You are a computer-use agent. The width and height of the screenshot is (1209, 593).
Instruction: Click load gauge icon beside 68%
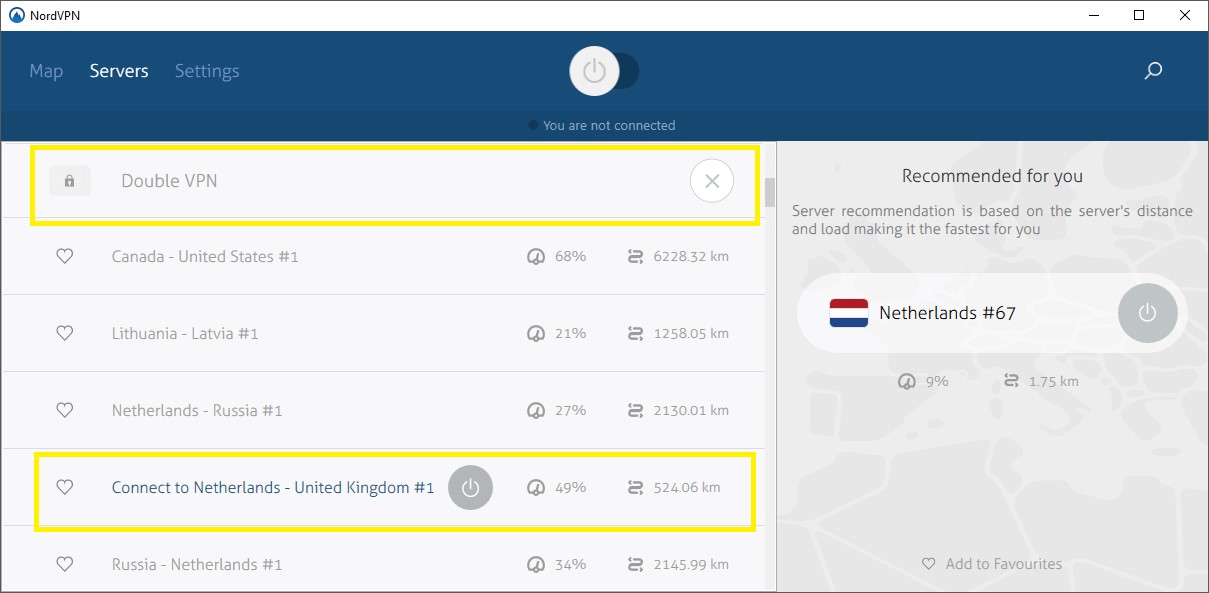point(536,257)
